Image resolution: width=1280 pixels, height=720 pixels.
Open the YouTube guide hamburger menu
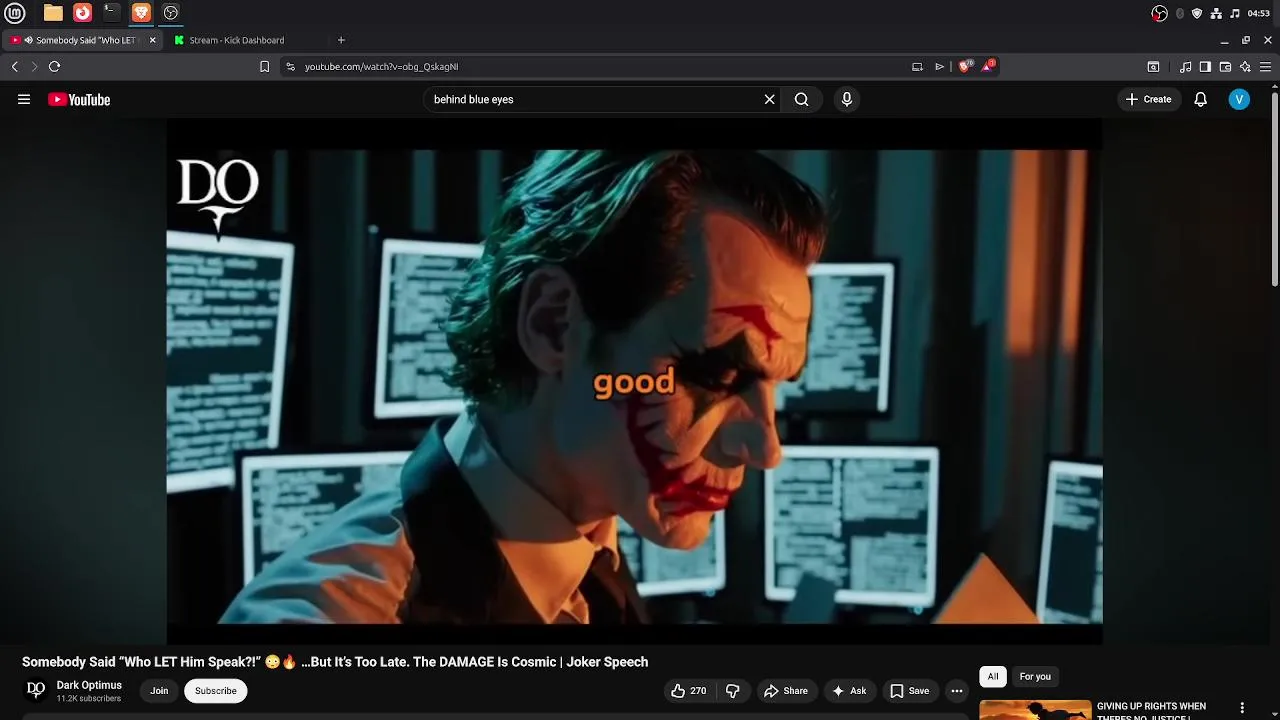pyautogui.click(x=24, y=99)
